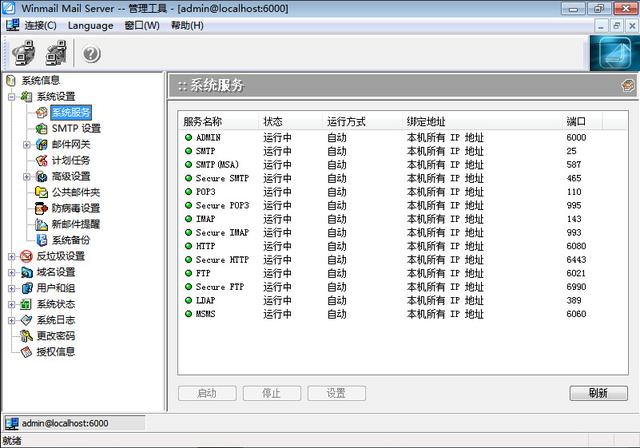640x448 pixels.
Task: Expand the 反垃圾设置 tree node
Action: pyautogui.click(x=12, y=256)
